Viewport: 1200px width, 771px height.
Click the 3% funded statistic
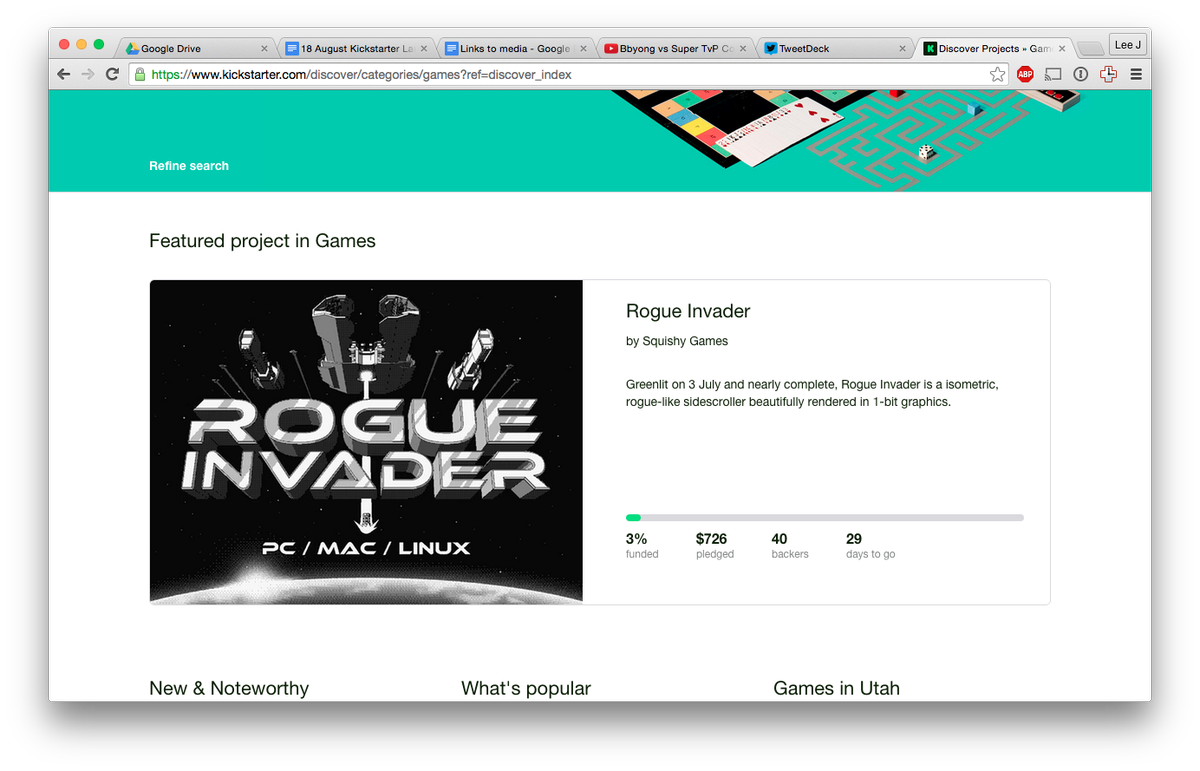[x=642, y=545]
